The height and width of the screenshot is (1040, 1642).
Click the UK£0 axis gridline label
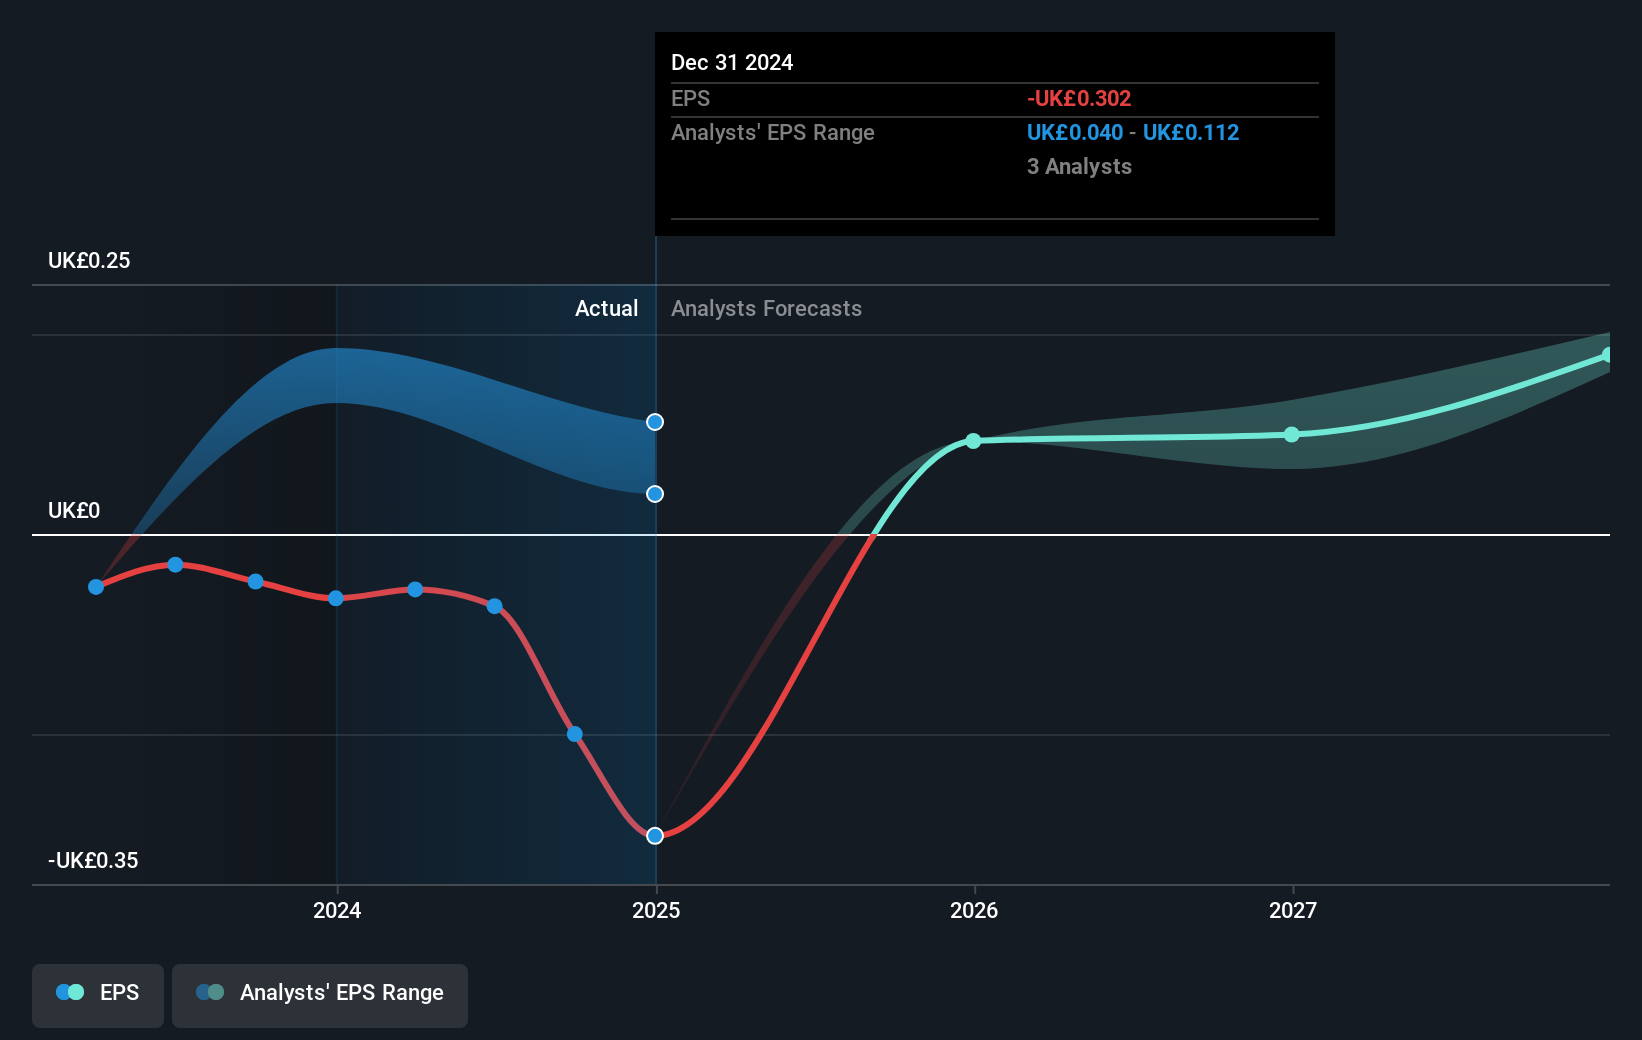point(73,510)
